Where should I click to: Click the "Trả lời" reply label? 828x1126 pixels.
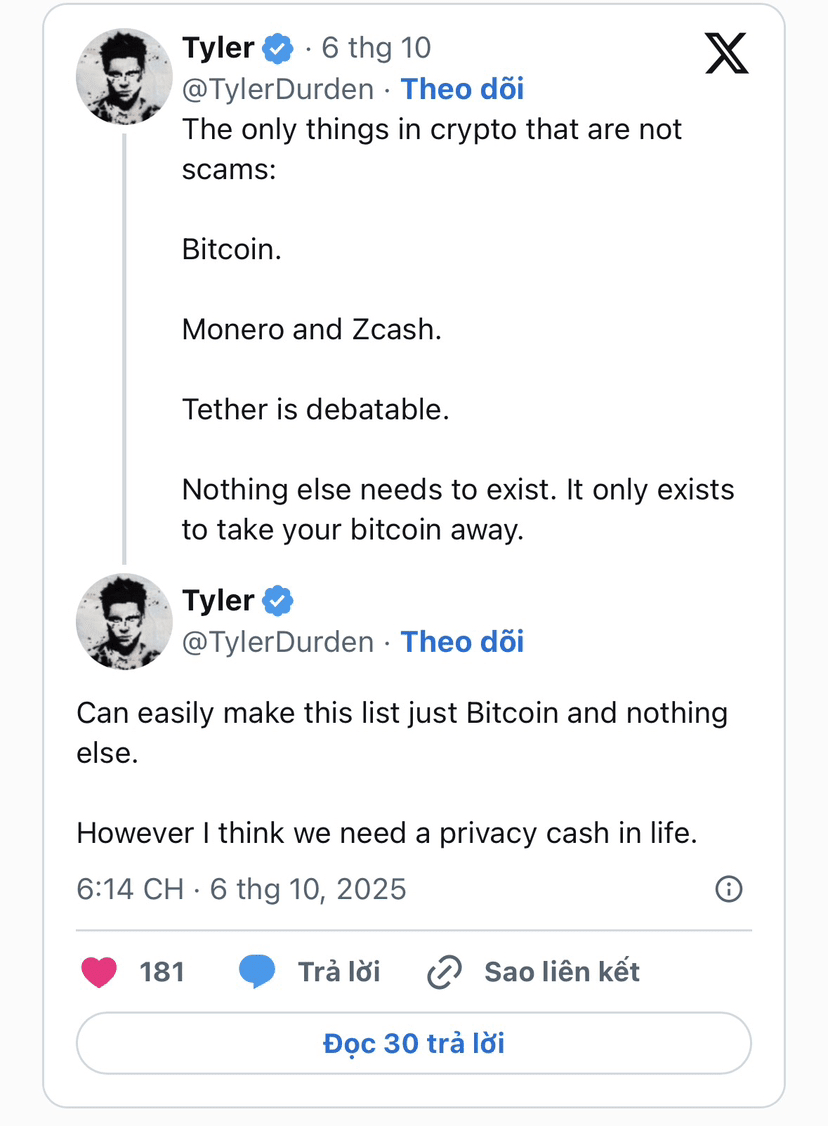pyautogui.click(x=339, y=972)
